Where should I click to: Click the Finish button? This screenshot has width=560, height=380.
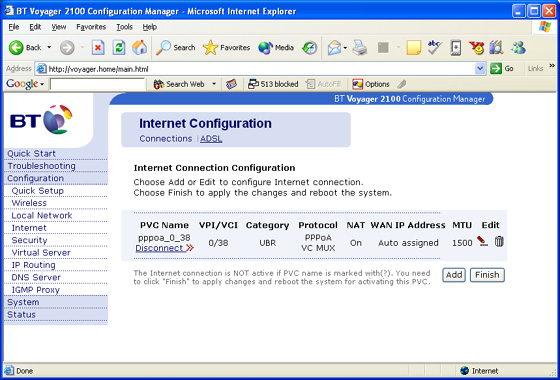click(x=487, y=275)
